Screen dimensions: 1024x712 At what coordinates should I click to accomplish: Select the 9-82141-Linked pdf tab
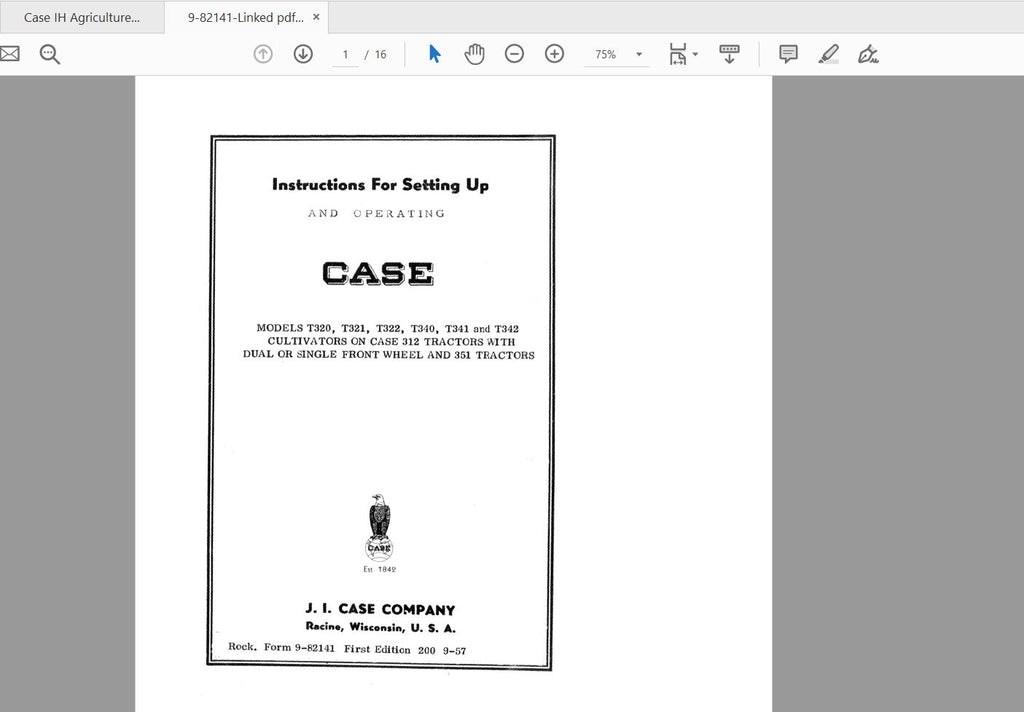point(247,17)
